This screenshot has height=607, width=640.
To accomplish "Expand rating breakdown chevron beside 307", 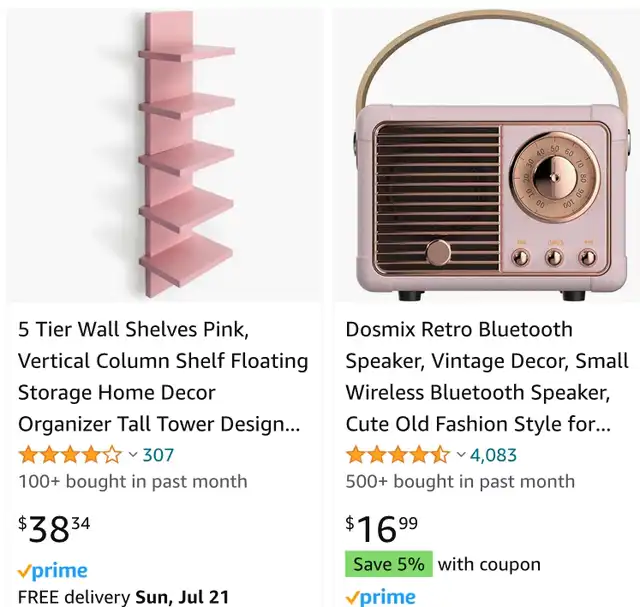I will [x=133, y=454].
